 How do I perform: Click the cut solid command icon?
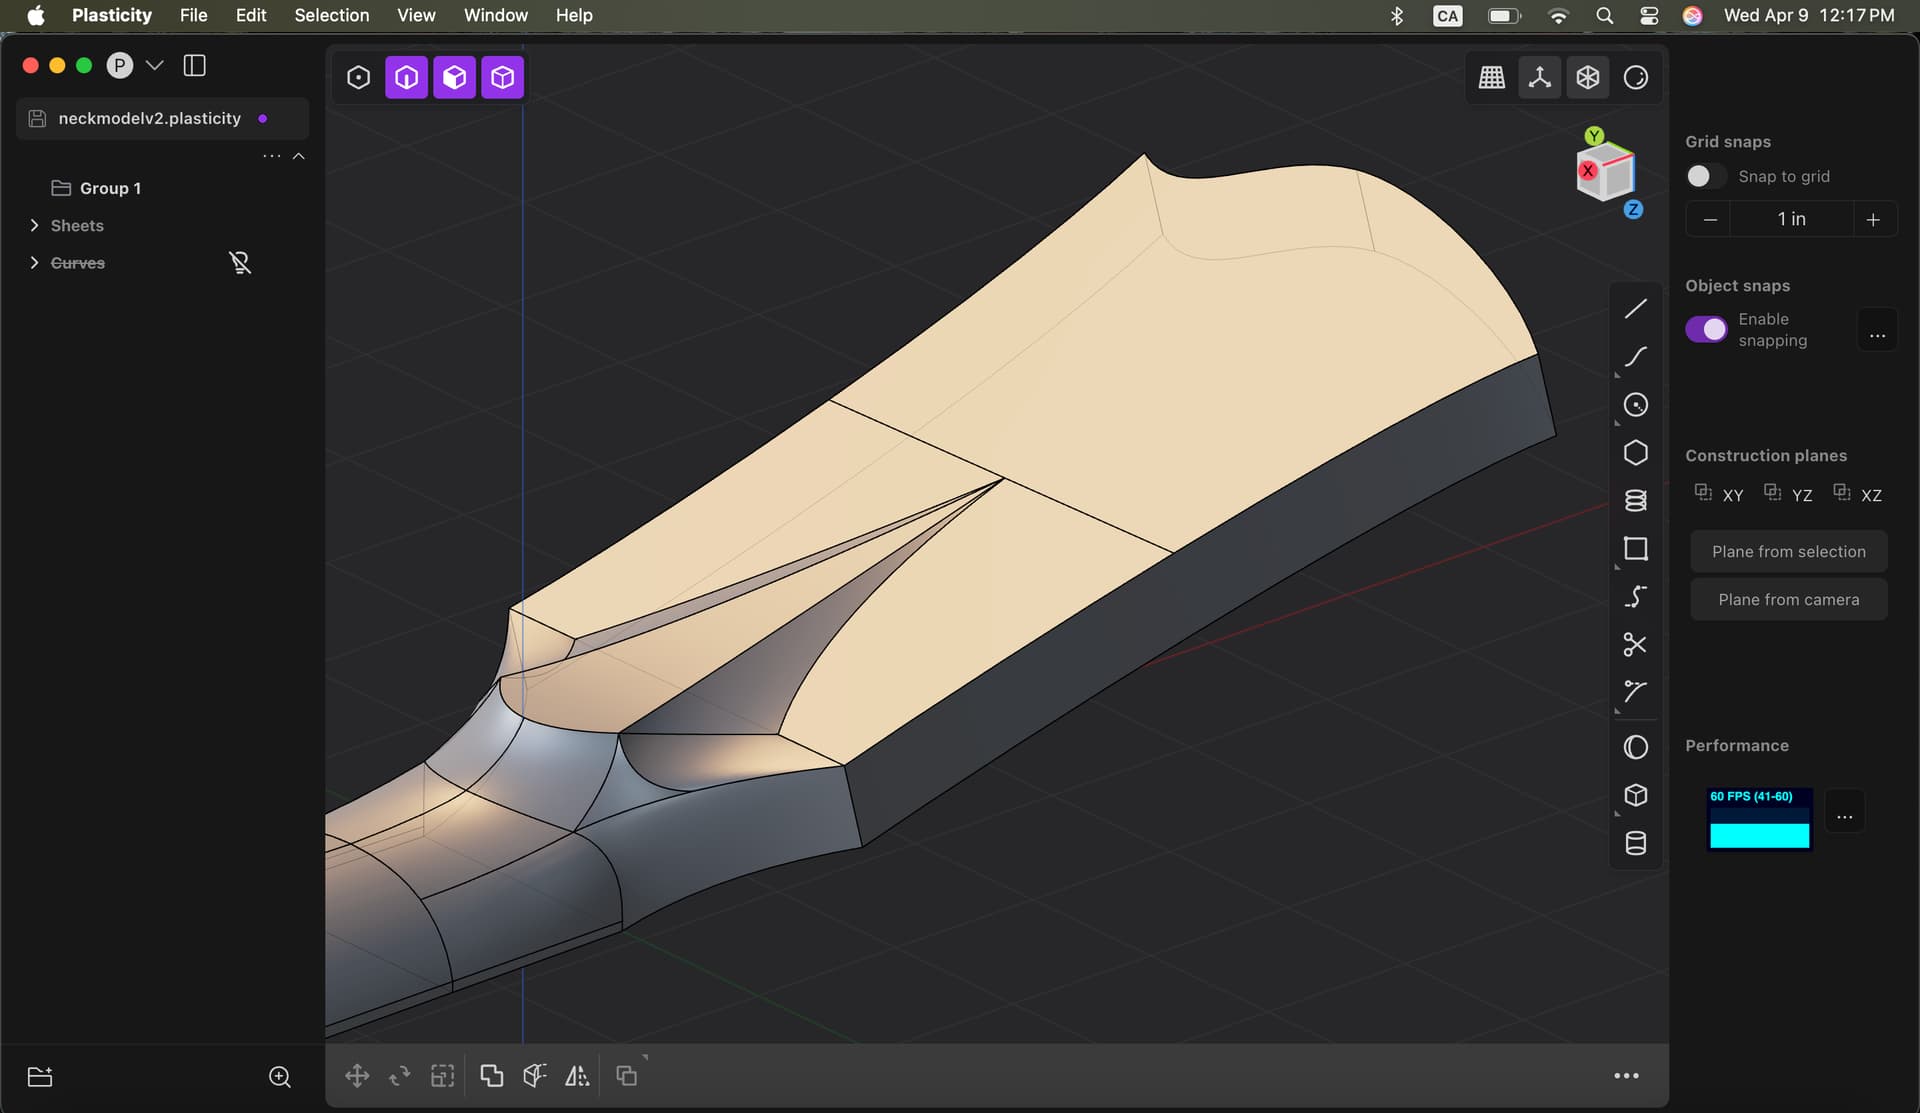coord(534,1076)
